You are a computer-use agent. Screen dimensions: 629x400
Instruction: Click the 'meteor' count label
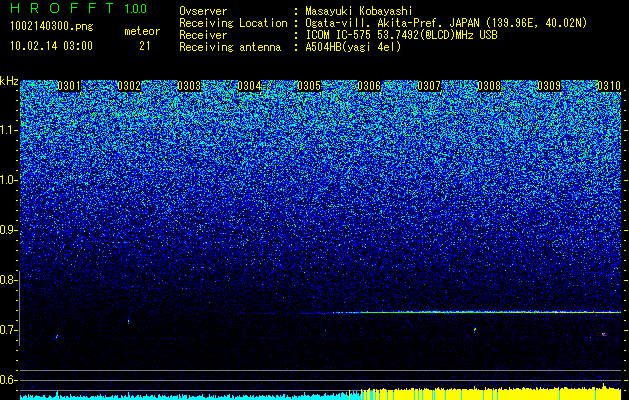(x=142, y=31)
